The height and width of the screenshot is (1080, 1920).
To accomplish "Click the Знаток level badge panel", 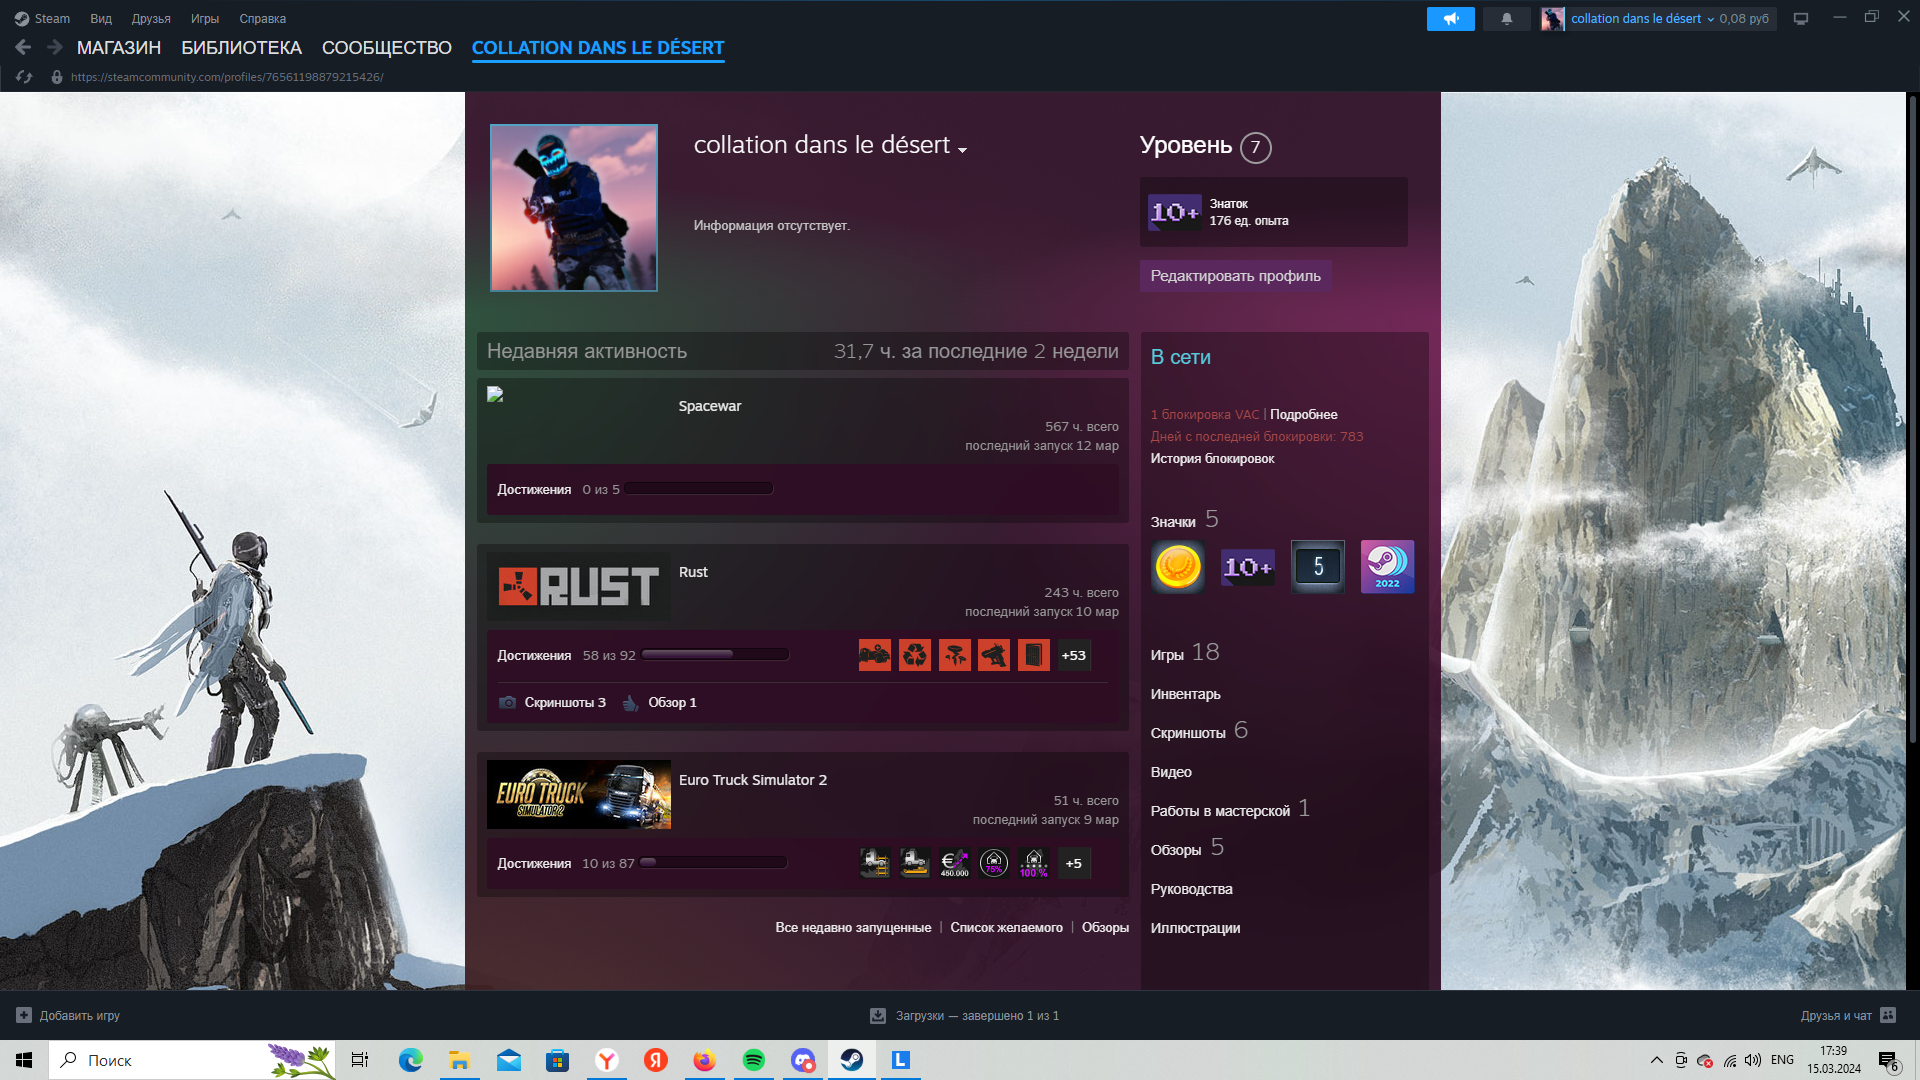I will (x=1274, y=212).
